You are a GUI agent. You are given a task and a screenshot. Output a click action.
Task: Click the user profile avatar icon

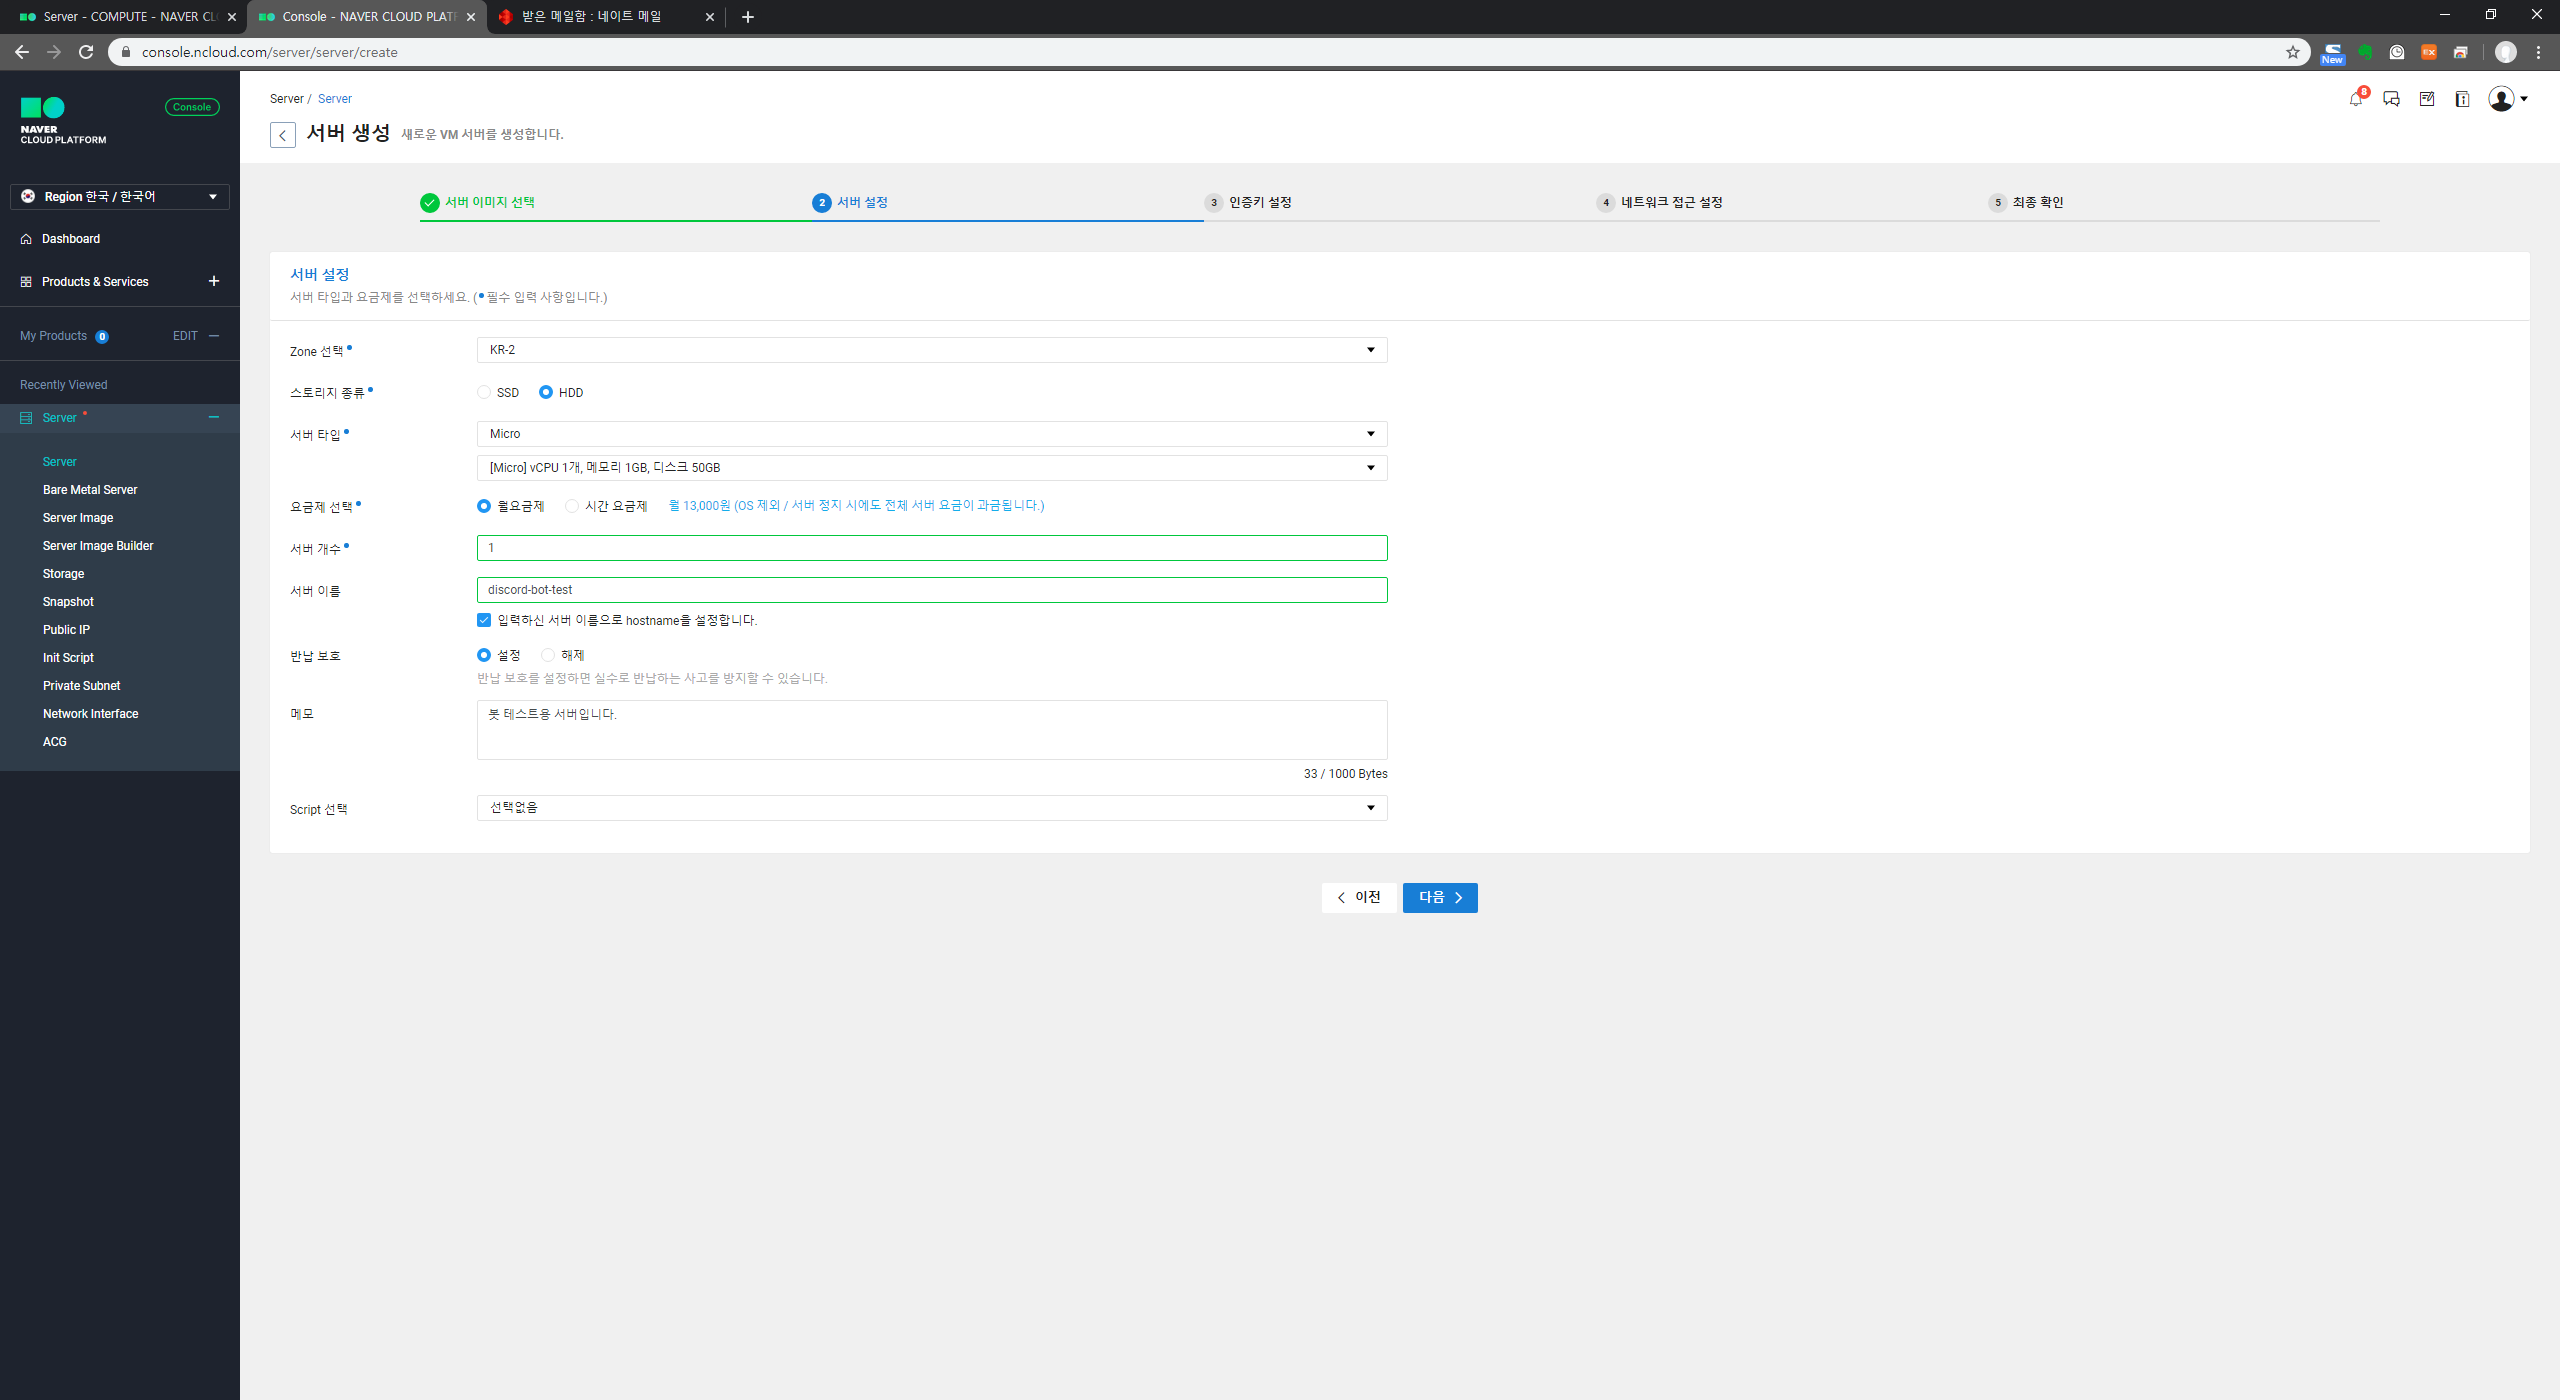[x=2501, y=99]
